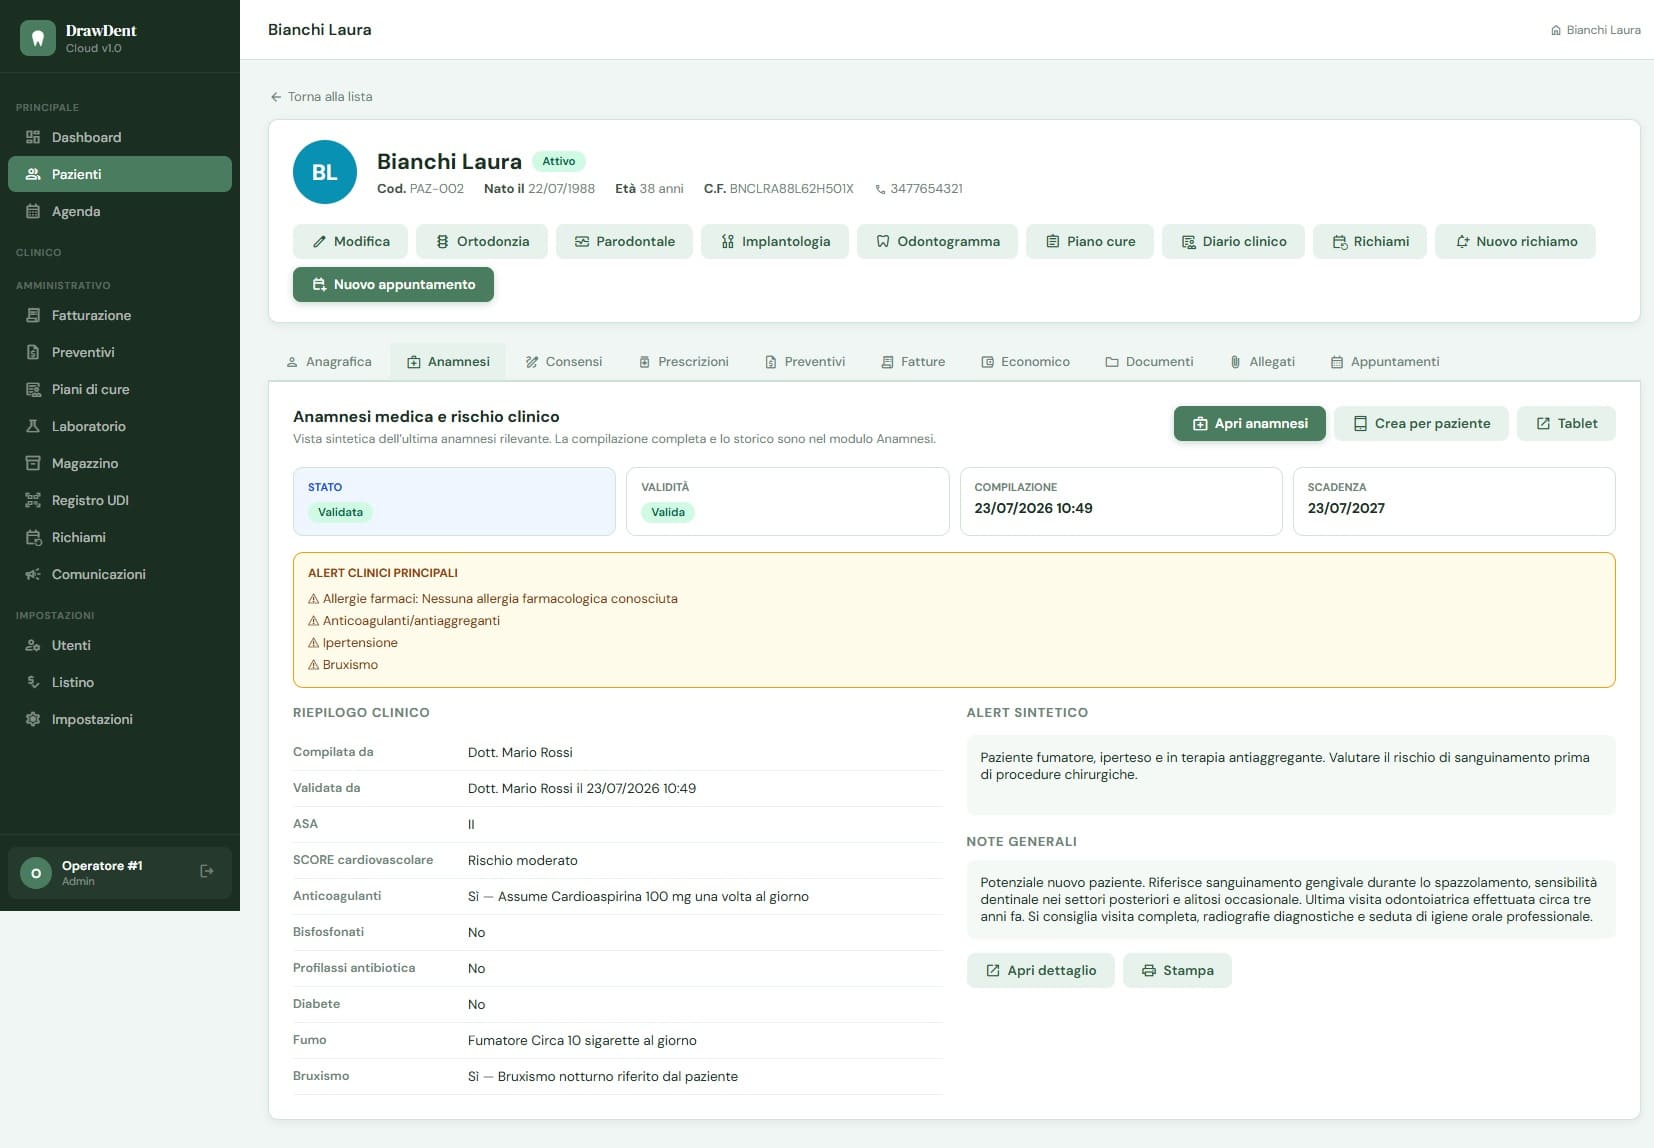
Task: Open the Economico tab
Action: click(x=1026, y=362)
